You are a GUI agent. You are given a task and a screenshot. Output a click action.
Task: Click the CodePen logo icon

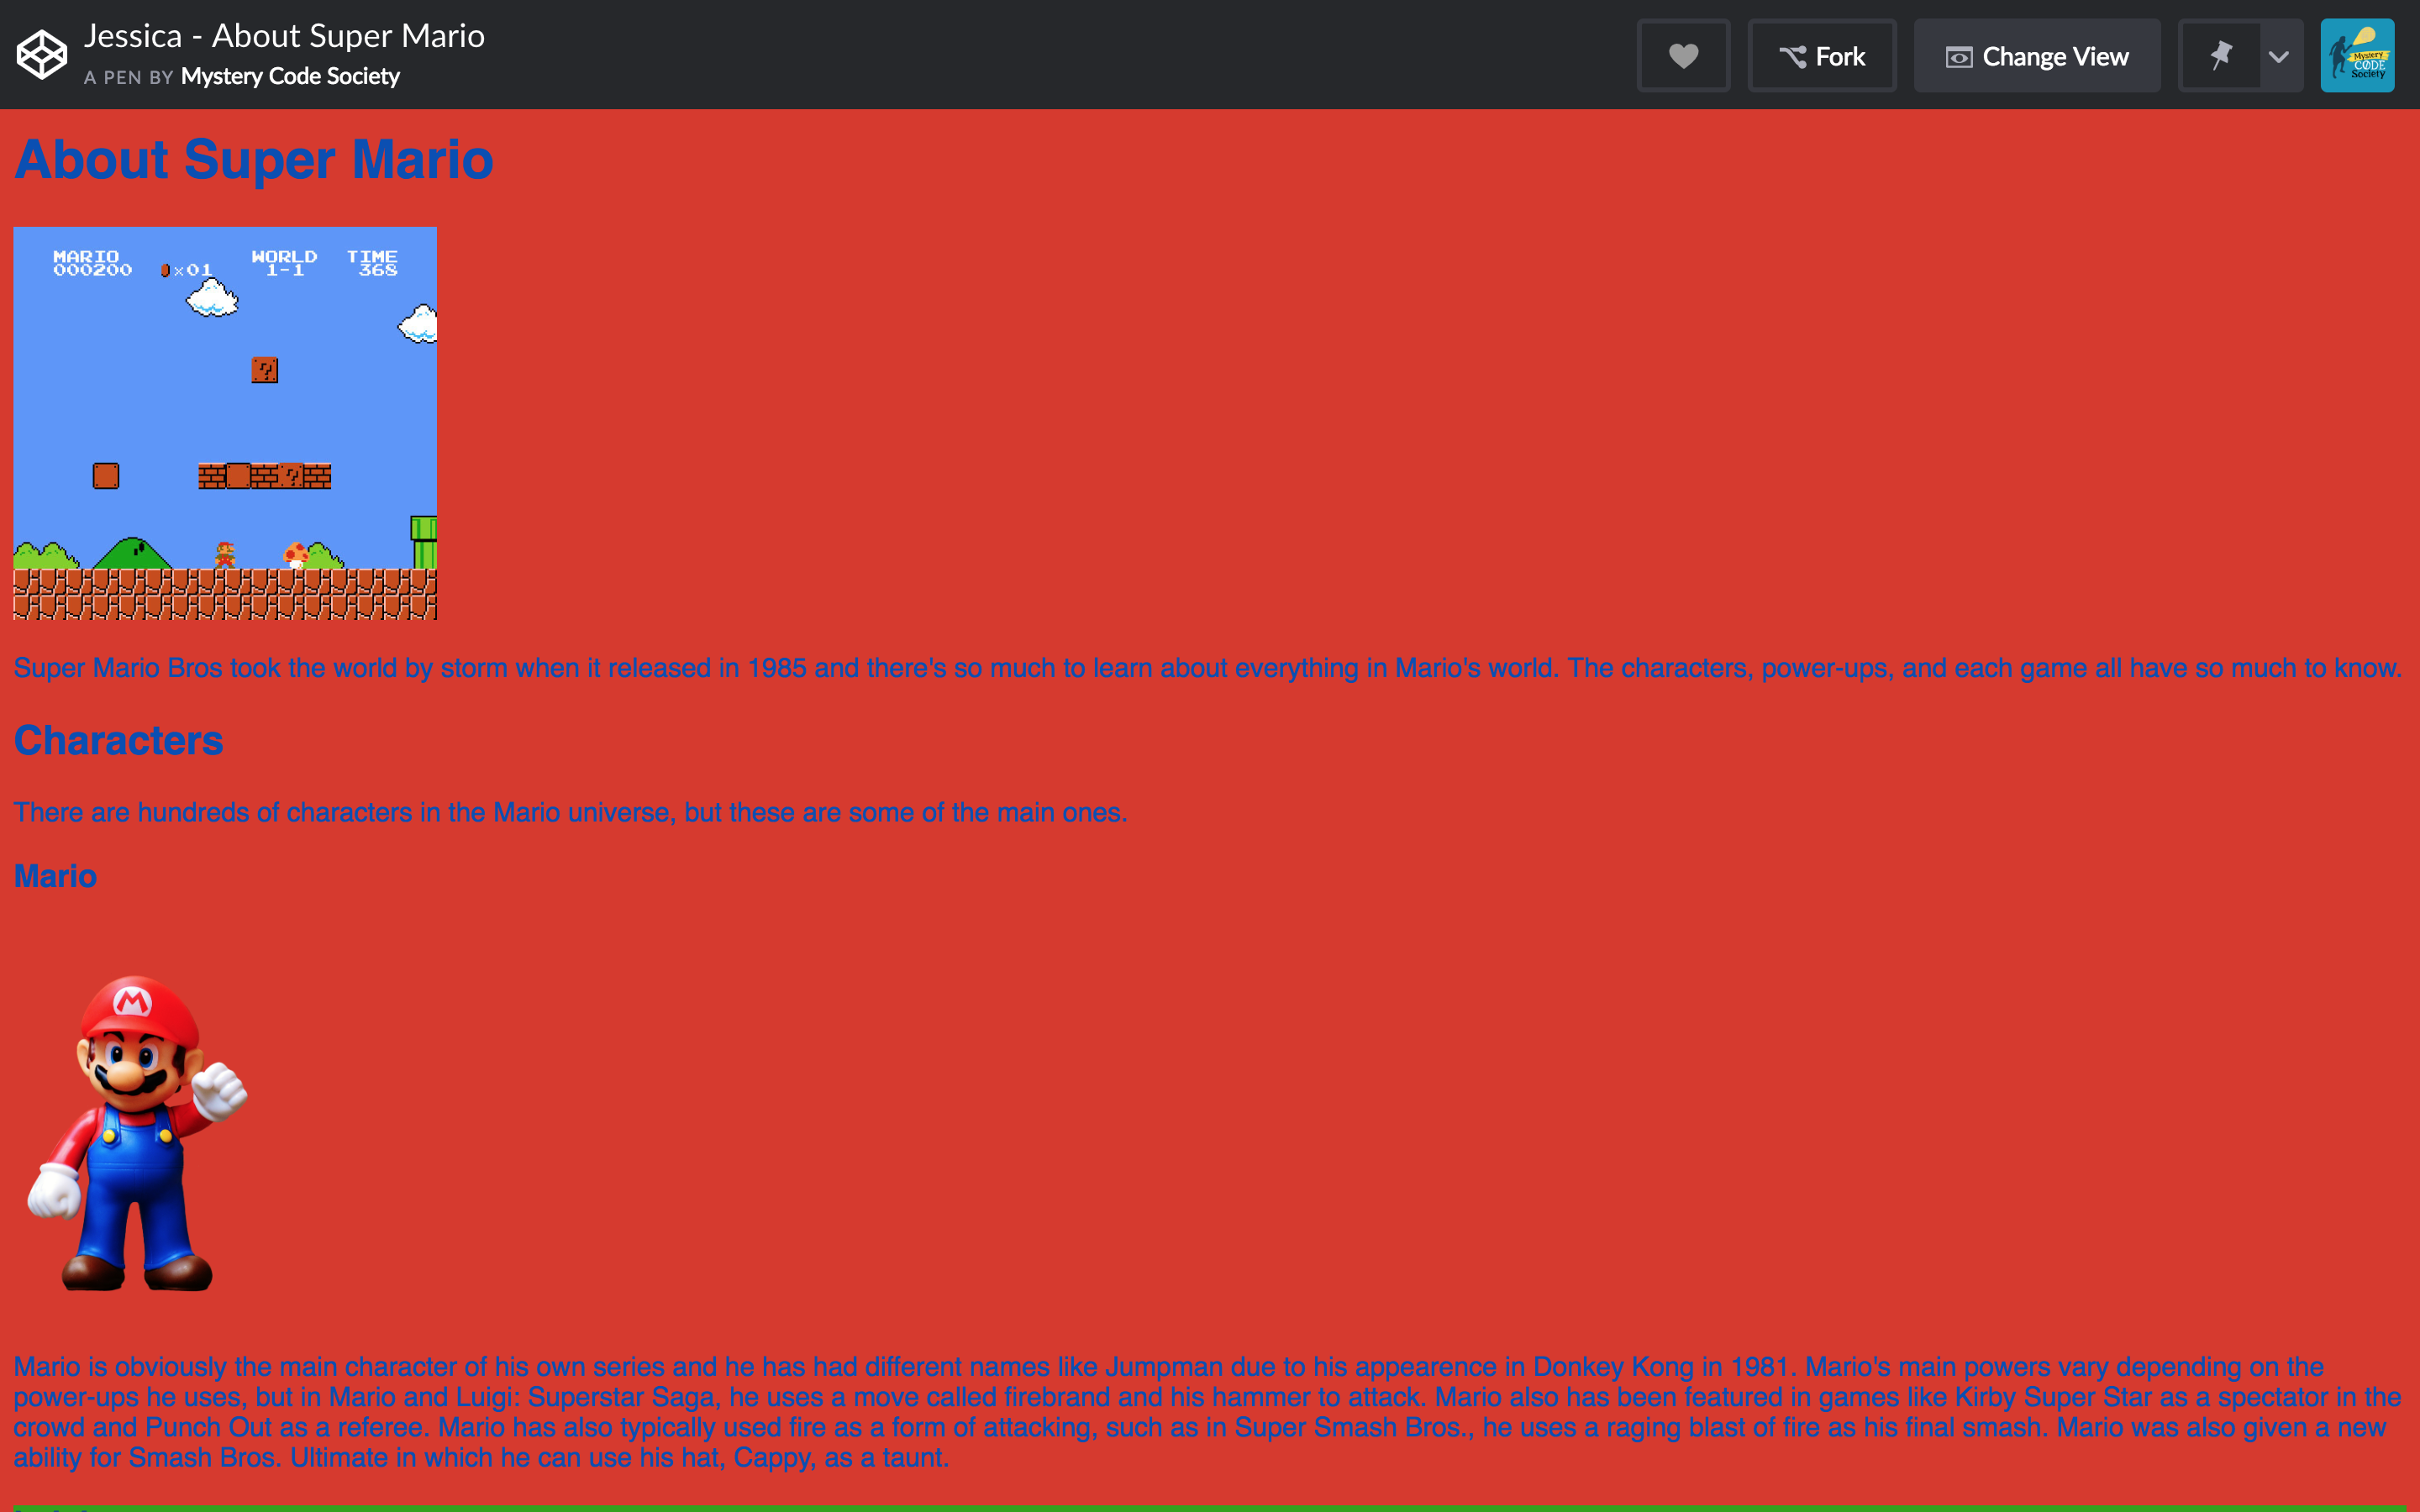coord(42,55)
